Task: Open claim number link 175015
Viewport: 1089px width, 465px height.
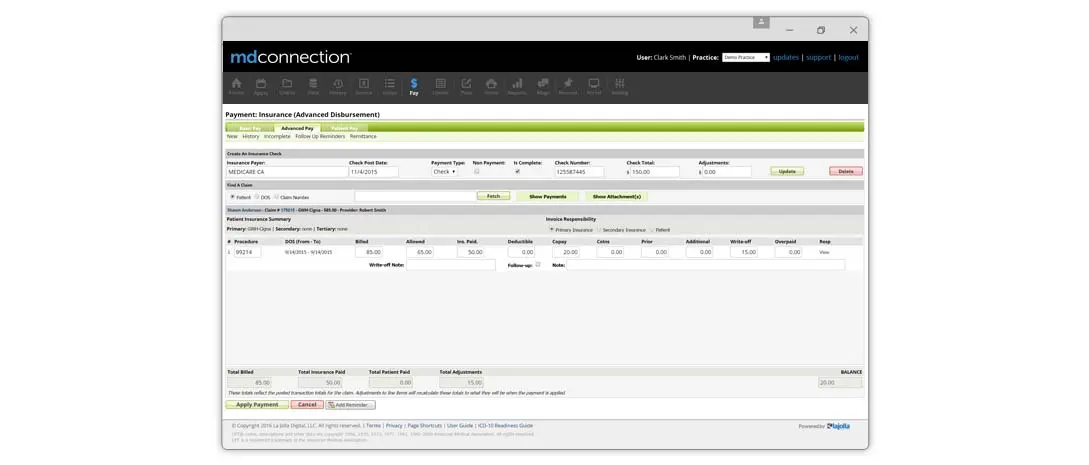Action: click(x=288, y=210)
